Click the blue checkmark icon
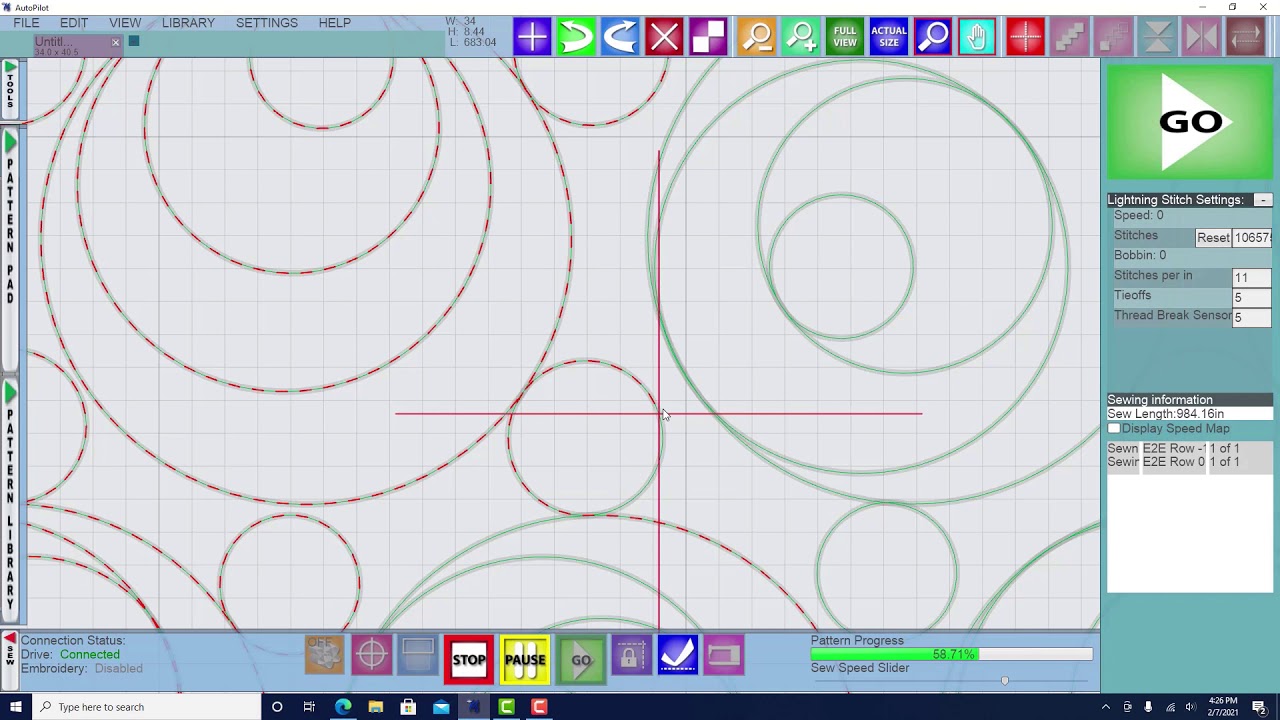Viewport: 1280px width, 720px height. click(x=677, y=656)
